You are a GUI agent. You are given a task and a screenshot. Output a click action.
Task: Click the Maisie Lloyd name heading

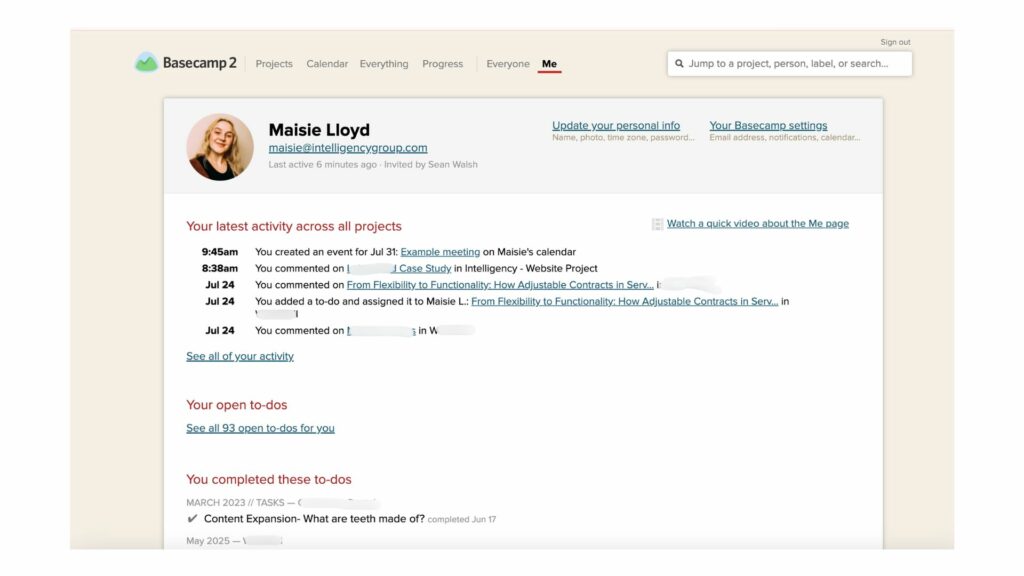pyautogui.click(x=319, y=130)
